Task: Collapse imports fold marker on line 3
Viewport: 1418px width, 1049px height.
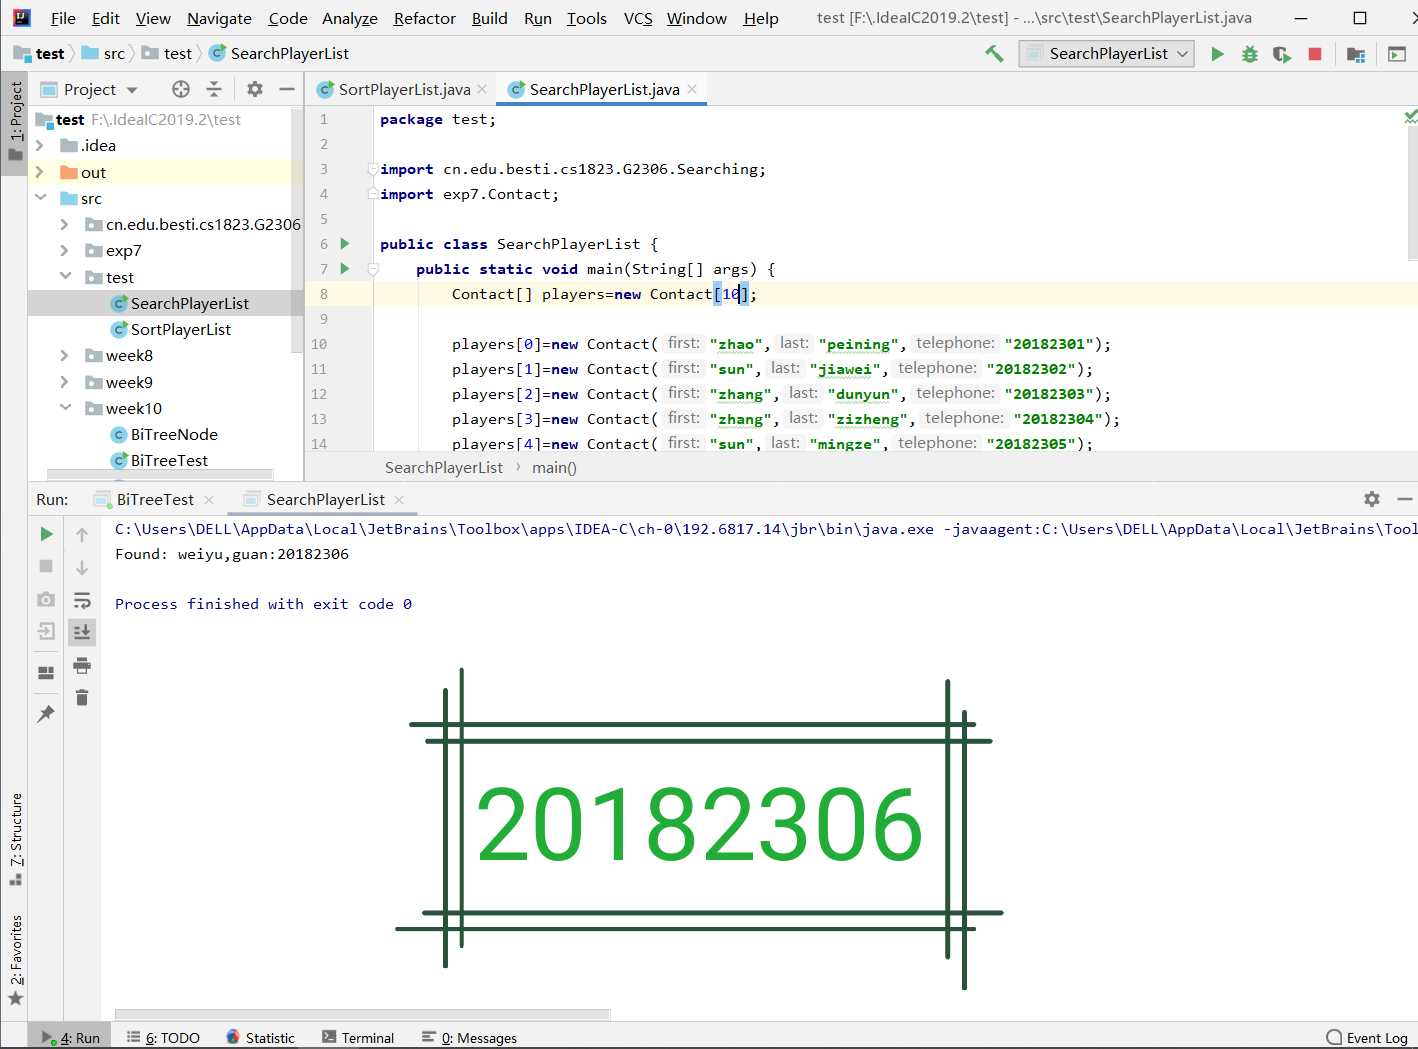Action: (x=373, y=169)
